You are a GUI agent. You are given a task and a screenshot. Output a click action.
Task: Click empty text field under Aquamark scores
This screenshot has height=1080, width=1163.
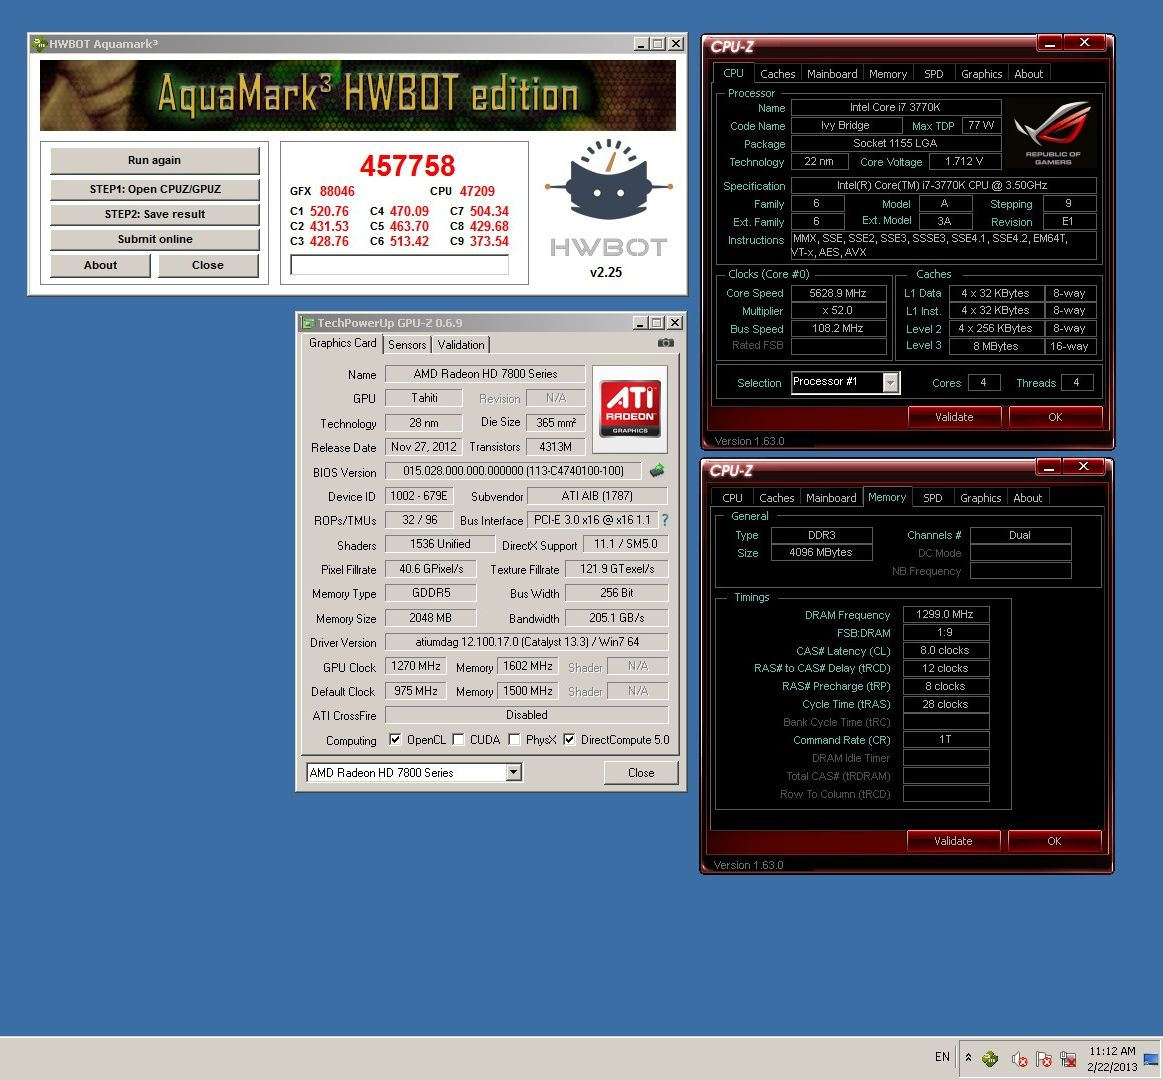pyautogui.click(x=399, y=265)
